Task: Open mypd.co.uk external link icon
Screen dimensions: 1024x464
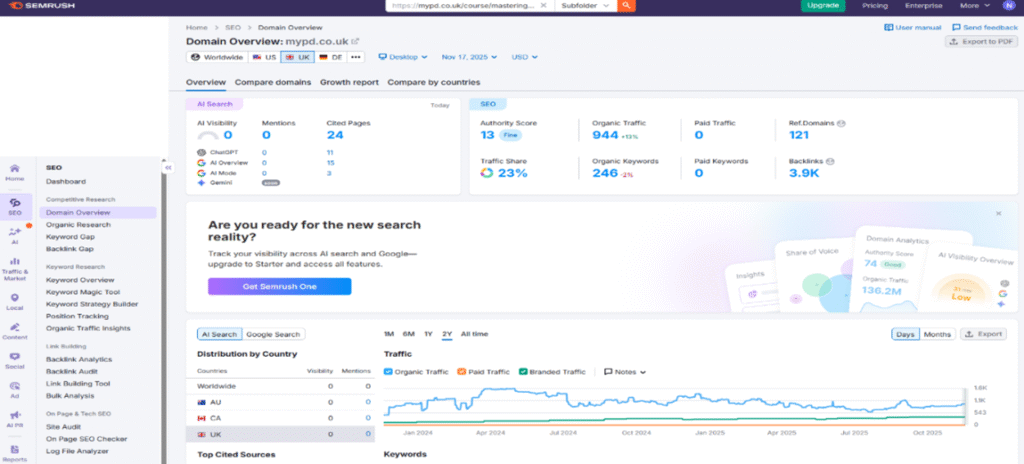Action: tap(355, 41)
